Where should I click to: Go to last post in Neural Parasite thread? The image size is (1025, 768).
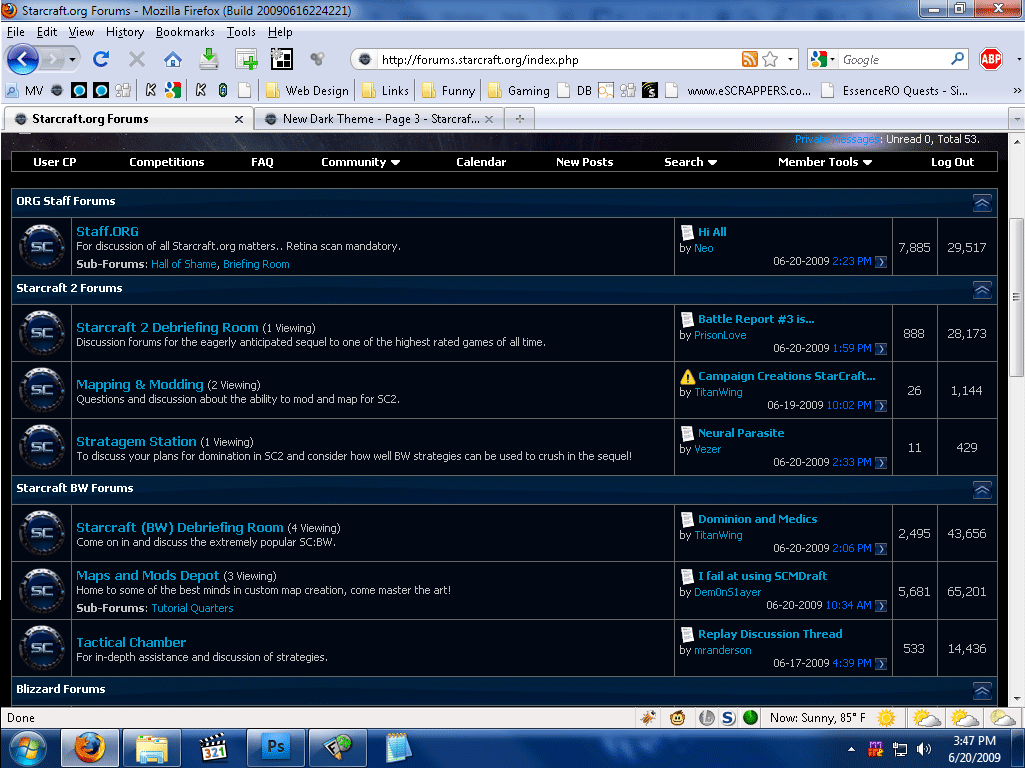pos(881,463)
